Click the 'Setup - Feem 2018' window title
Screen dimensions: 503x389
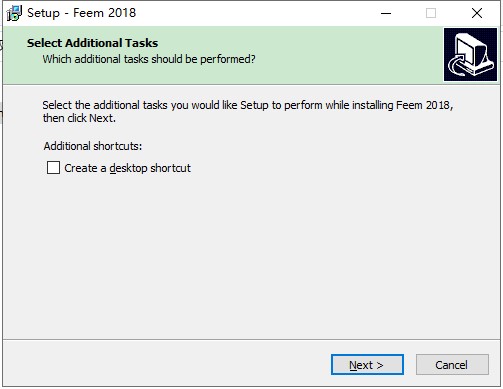[82, 13]
